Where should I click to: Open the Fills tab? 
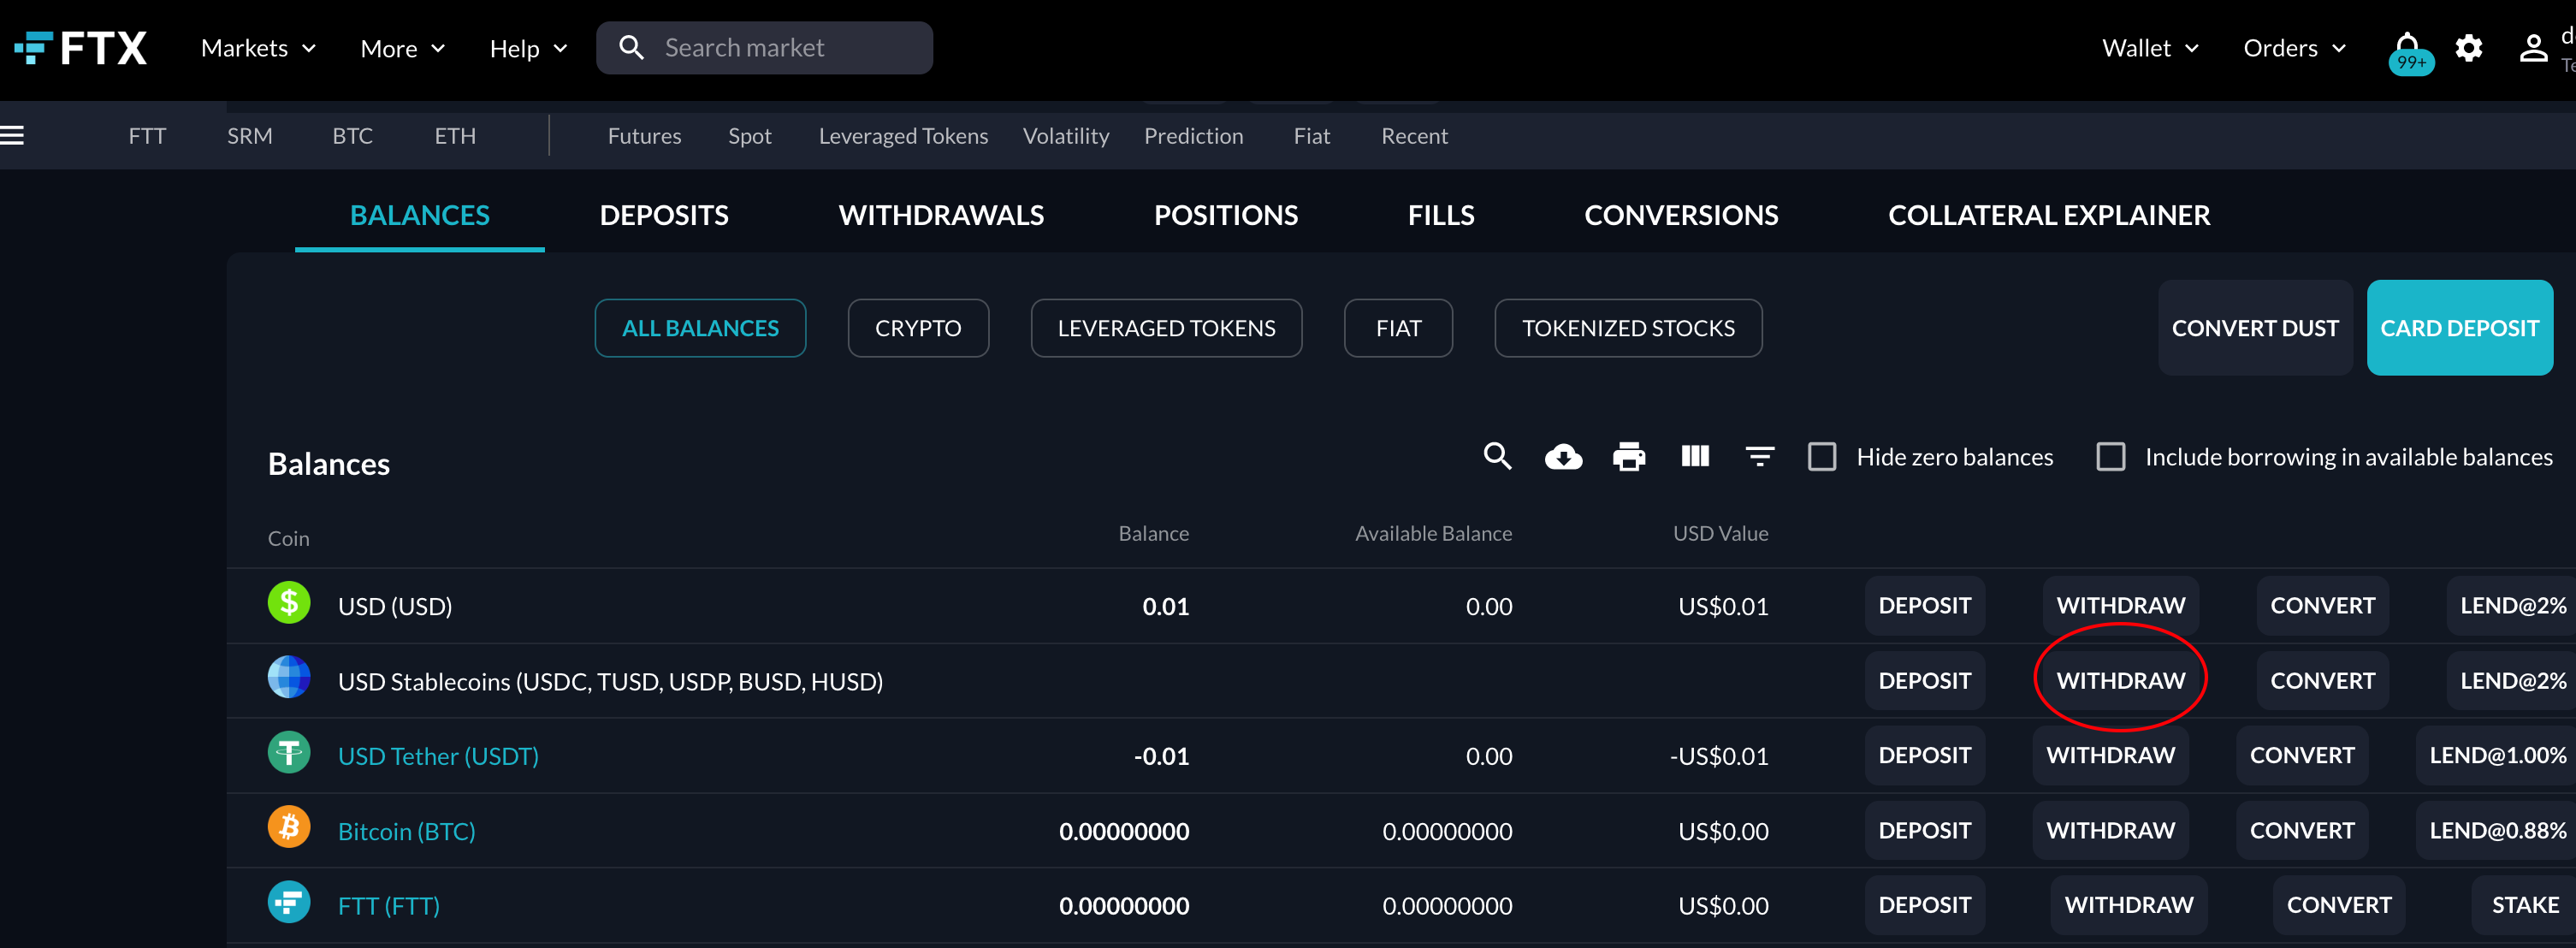point(1441,215)
